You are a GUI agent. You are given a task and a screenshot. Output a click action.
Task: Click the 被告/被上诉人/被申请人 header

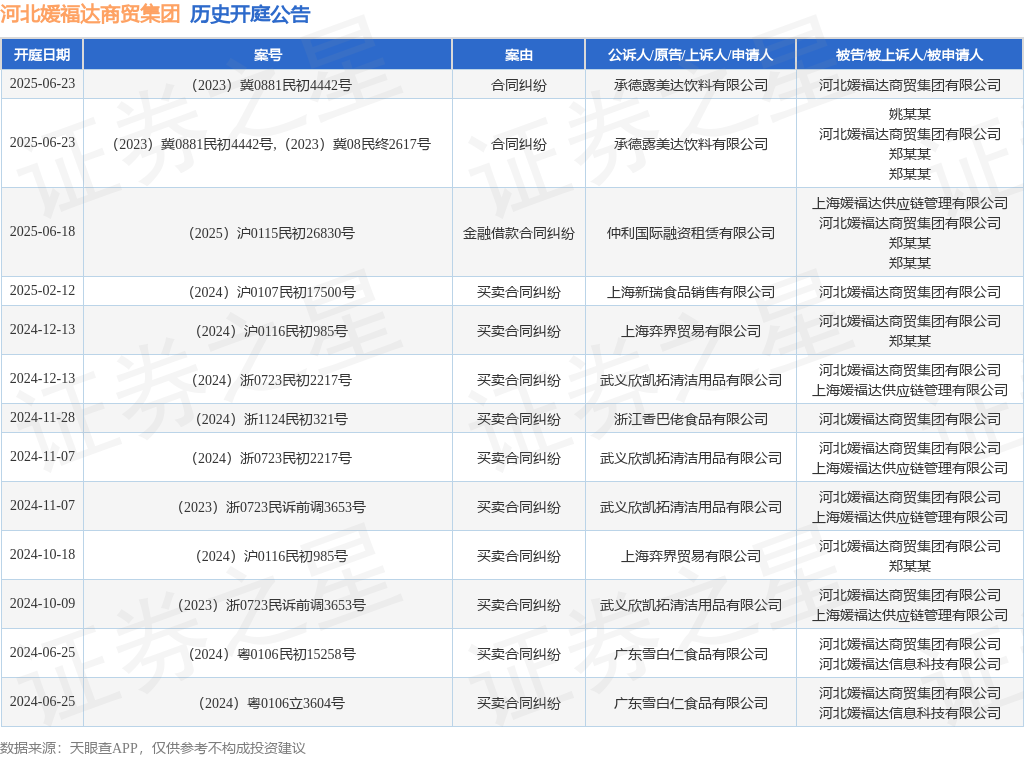(909, 55)
